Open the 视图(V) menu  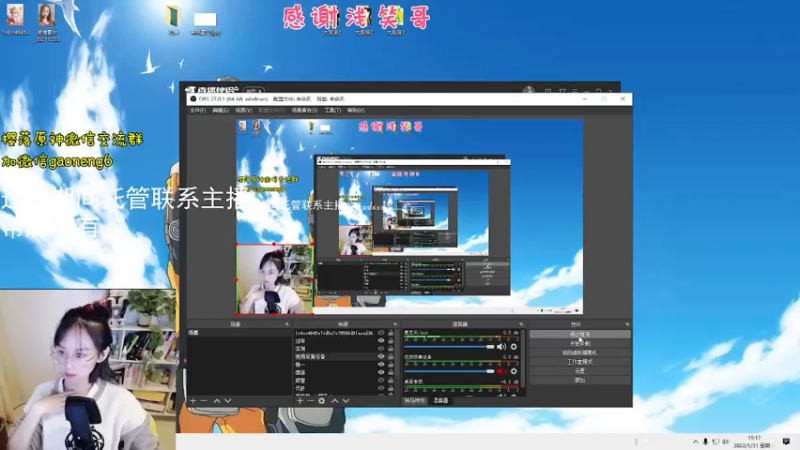pyautogui.click(x=243, y=110)
